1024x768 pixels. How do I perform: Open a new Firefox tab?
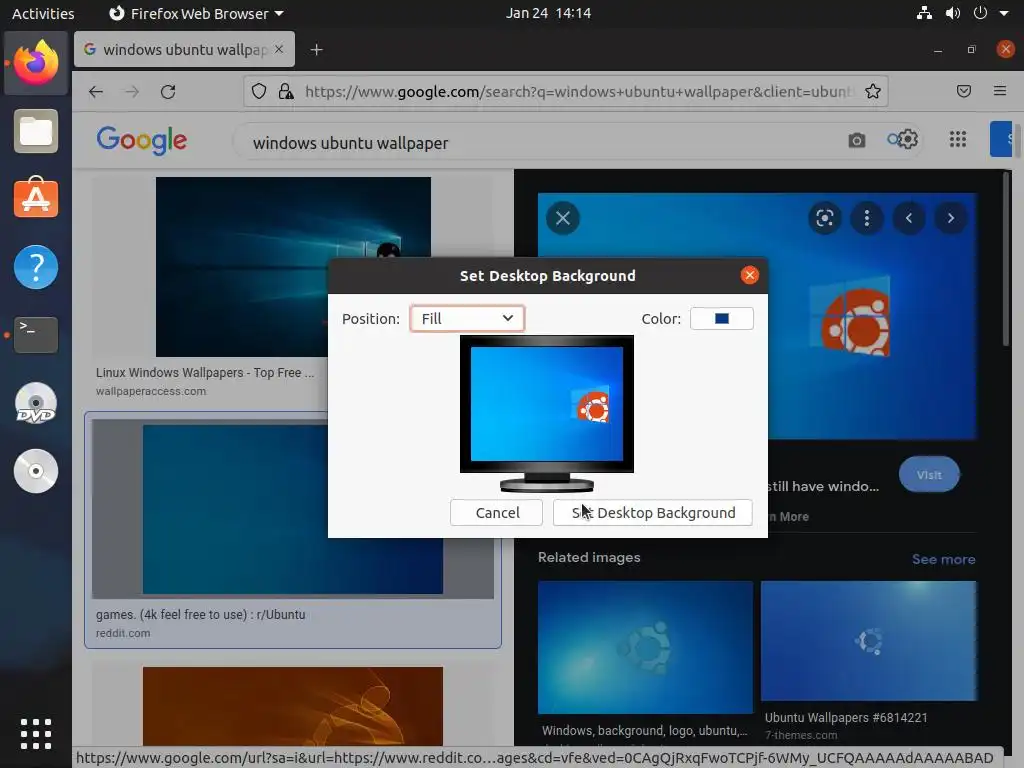(x=316, y=50)
